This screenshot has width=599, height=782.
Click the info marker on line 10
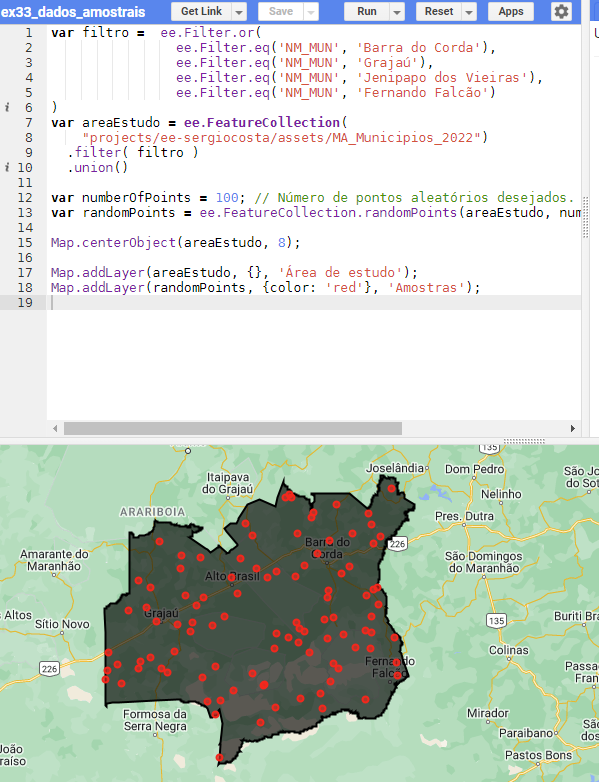pyautogui.click(x=7, y=167)
